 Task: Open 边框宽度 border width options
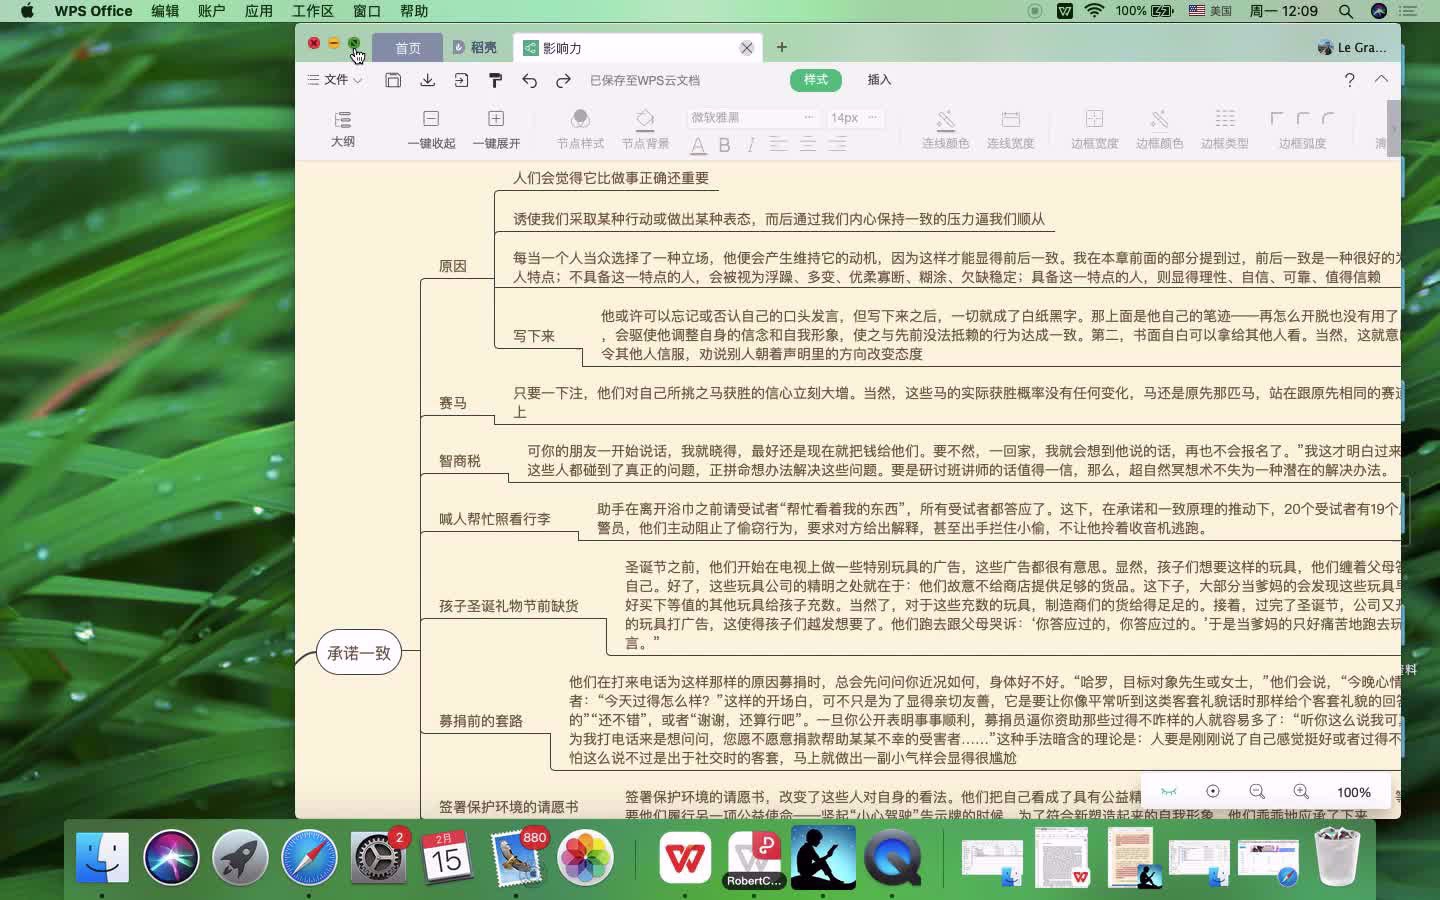(1094, 129)
